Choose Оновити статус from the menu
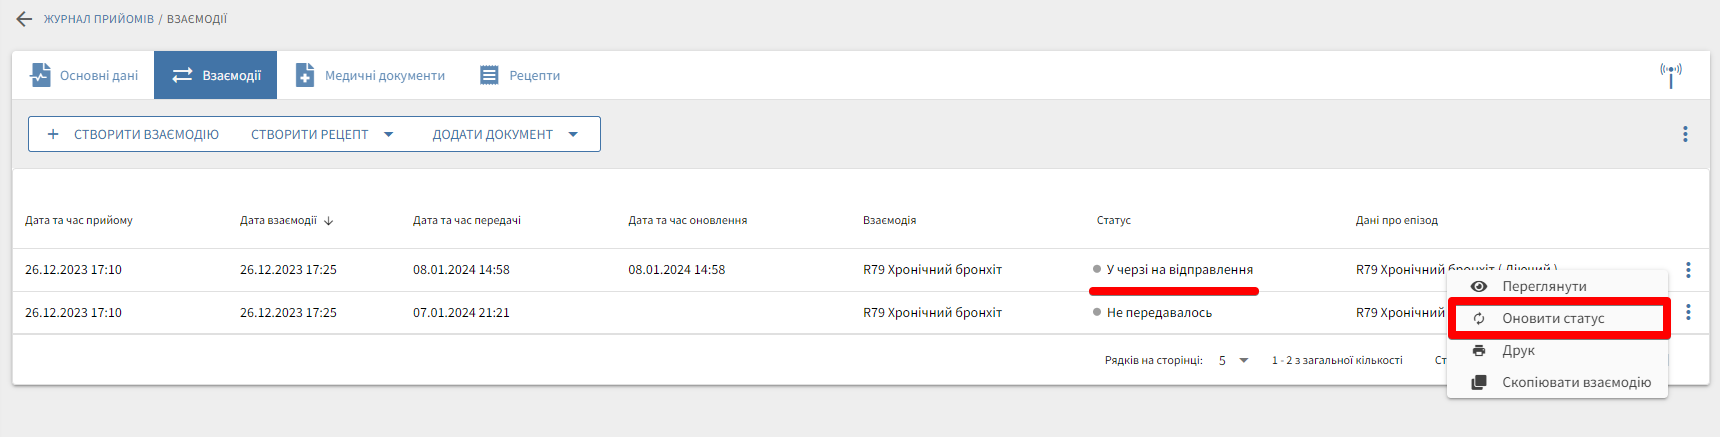 coord(1553,319)
